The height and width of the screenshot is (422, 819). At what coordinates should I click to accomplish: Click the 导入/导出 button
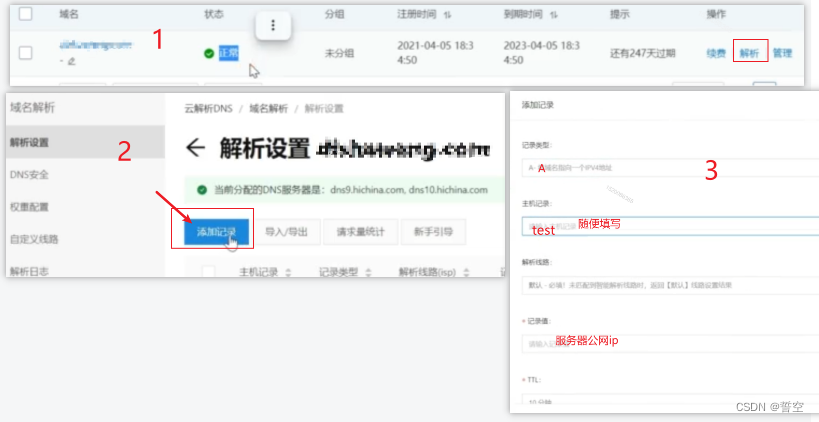(x=286, y=231)
